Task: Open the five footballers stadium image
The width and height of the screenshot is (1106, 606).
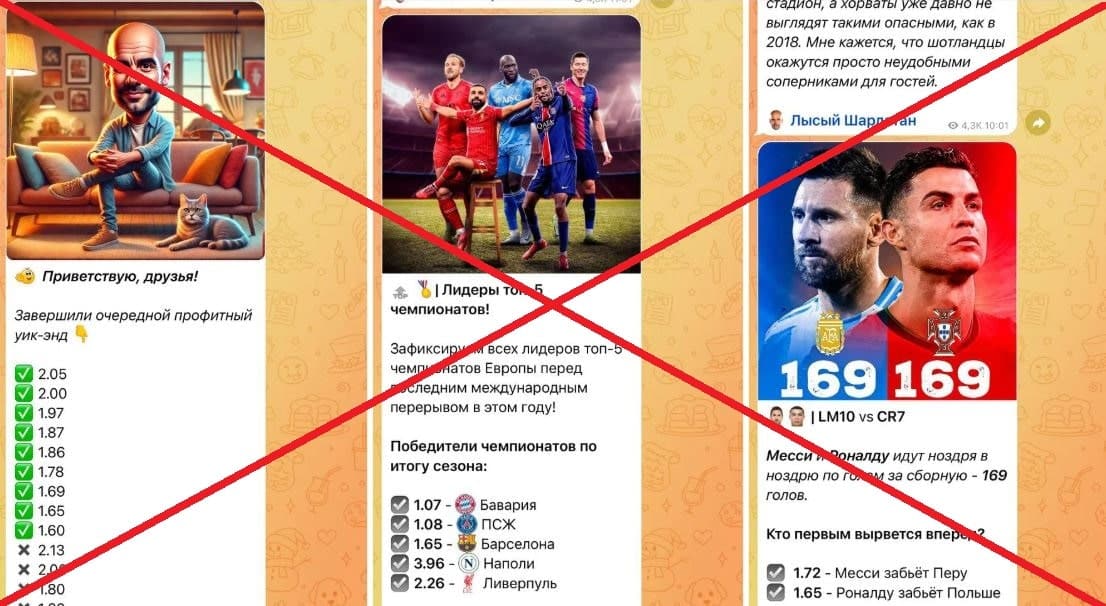Action: (x=511, y=144)
